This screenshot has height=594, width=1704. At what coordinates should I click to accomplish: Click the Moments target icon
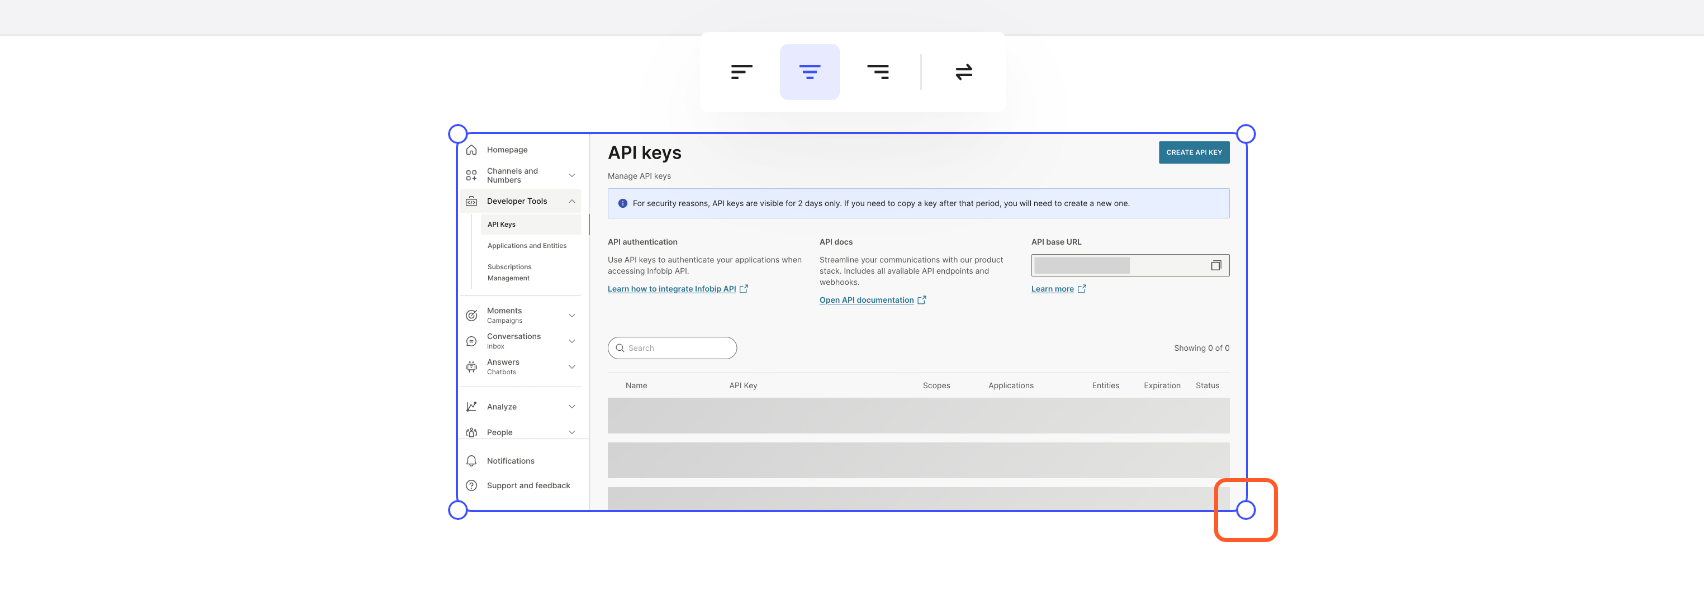pos(471,315)
